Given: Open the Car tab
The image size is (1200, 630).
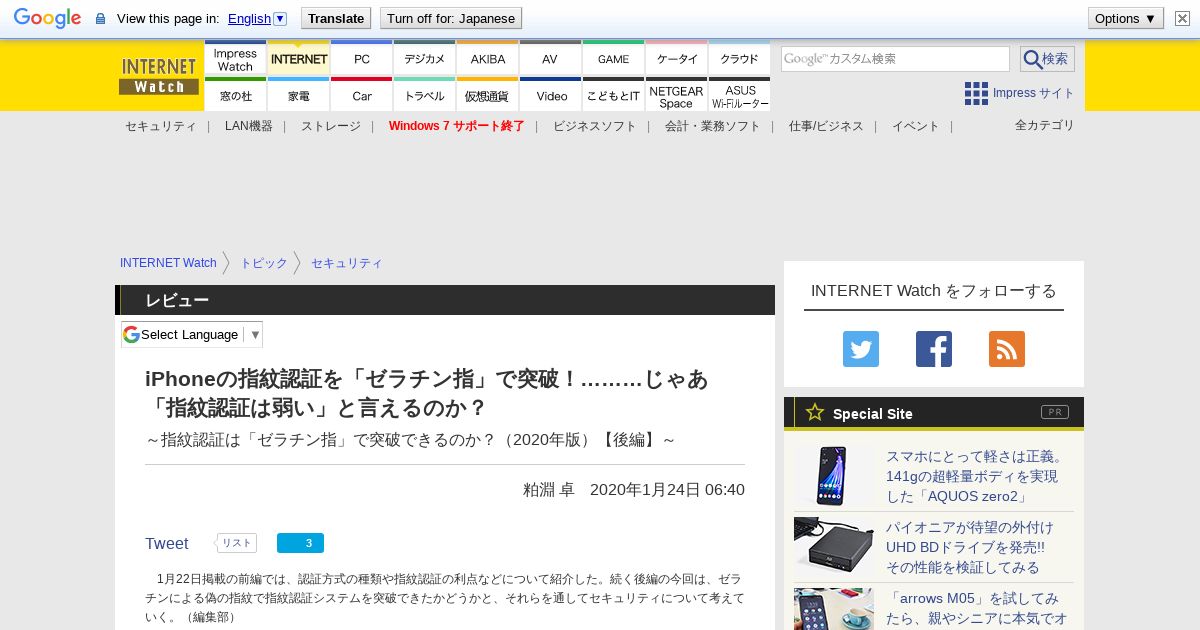Looking at the screenshot, I should (362, 95).
